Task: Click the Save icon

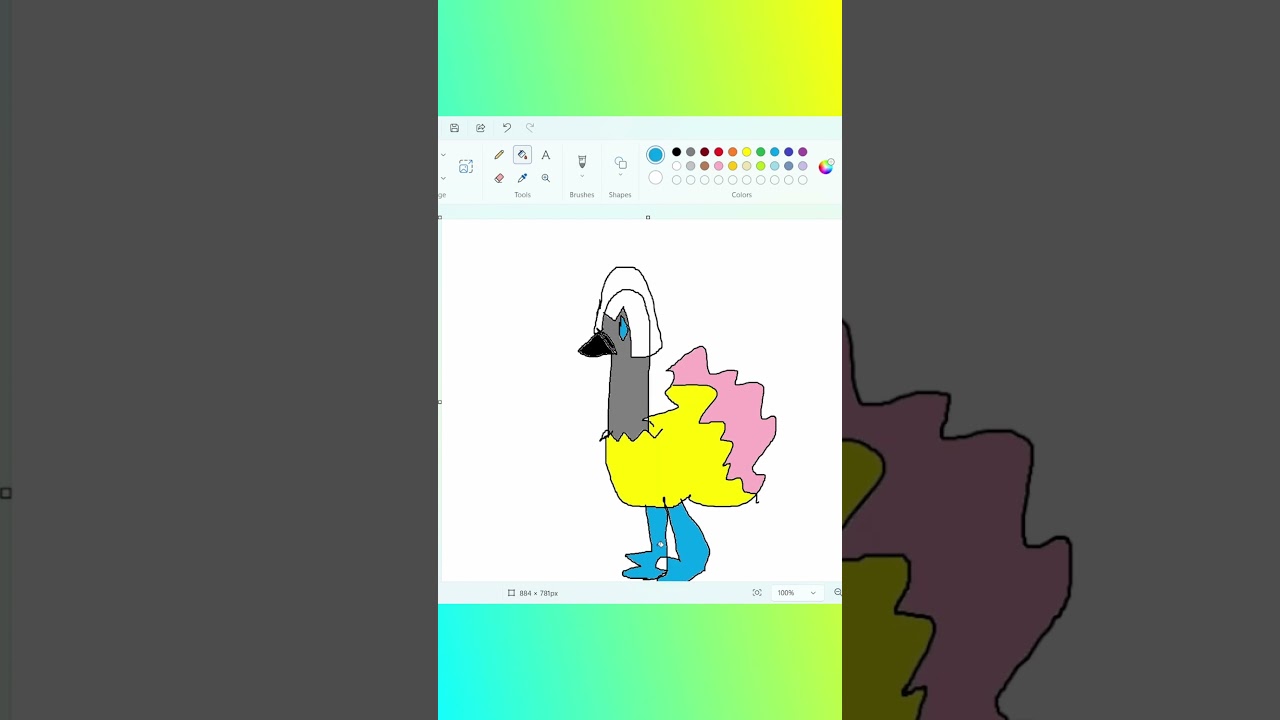Action: click(454, 128)
